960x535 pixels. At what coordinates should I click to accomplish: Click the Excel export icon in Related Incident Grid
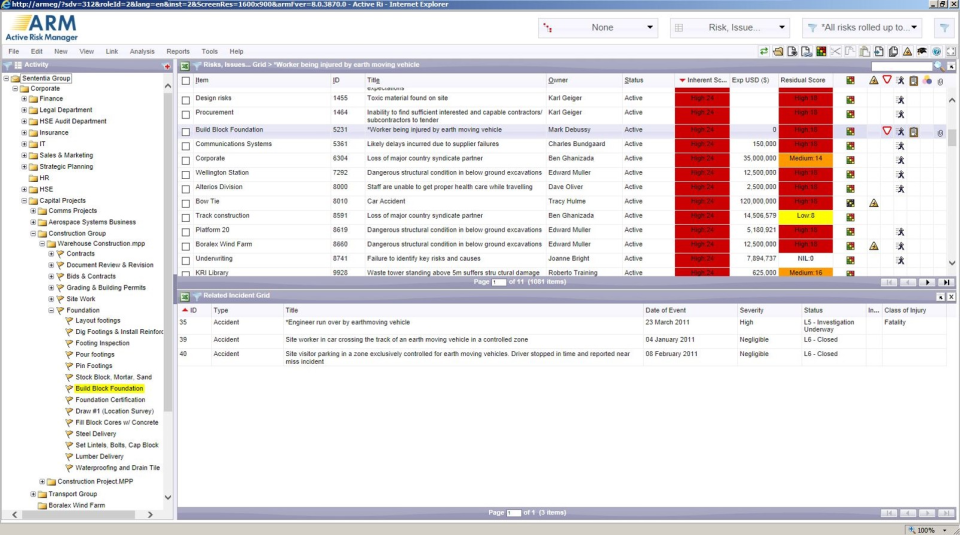pyautogui.click(x=185, y=296)
